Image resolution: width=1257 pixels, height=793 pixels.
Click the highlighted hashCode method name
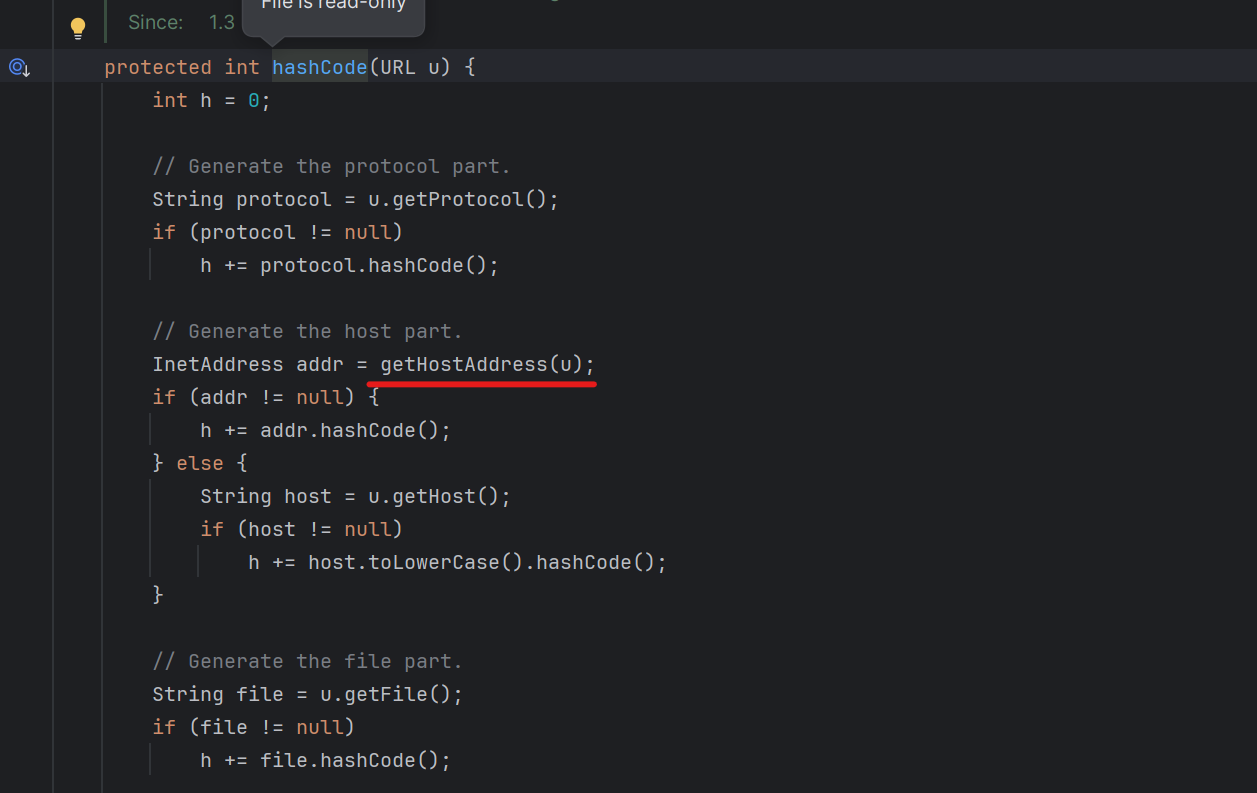click(320, 67)
